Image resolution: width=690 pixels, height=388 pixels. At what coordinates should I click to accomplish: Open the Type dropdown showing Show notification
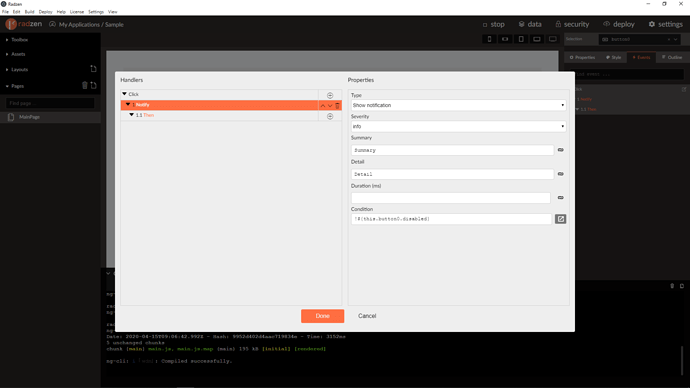(x=459, y=105)
